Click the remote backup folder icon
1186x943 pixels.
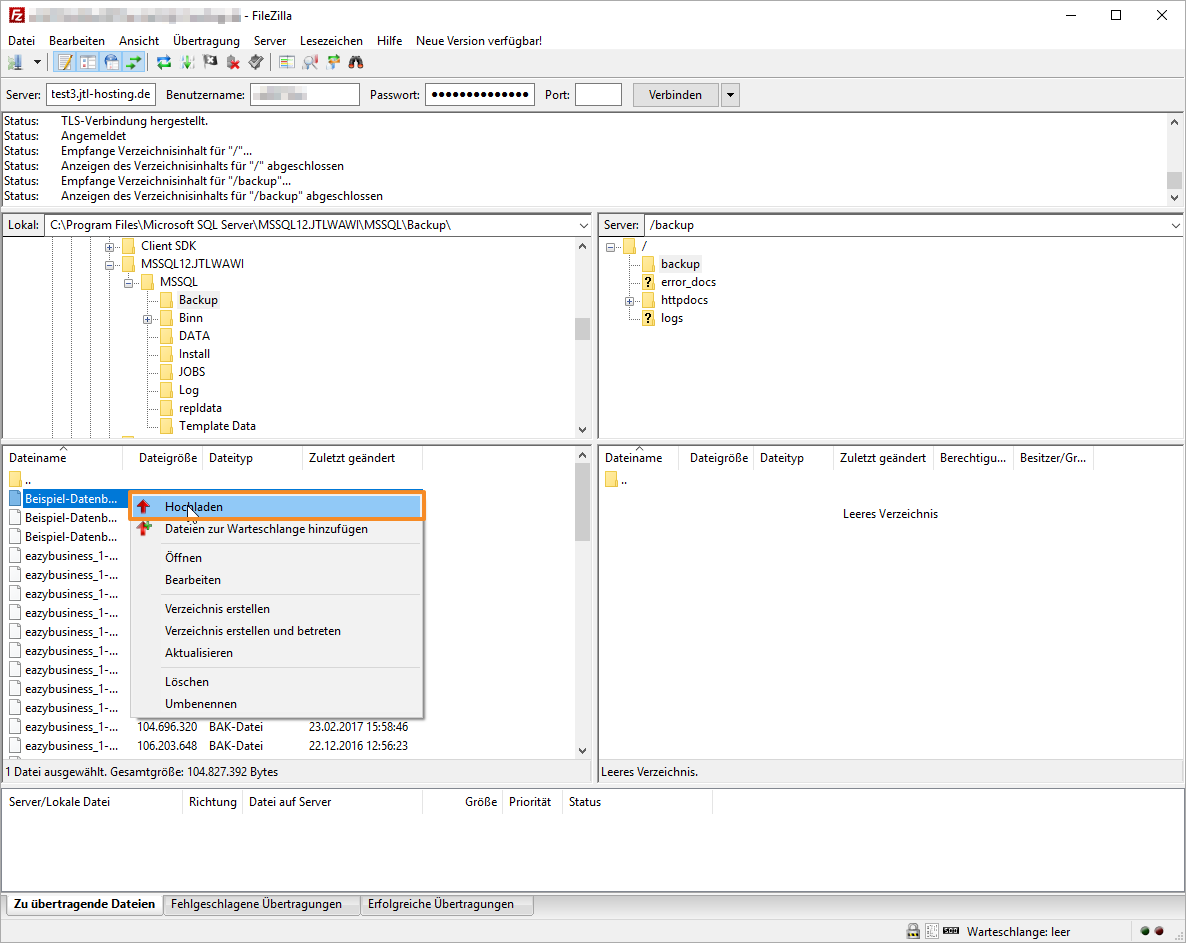tap(648, 264)
